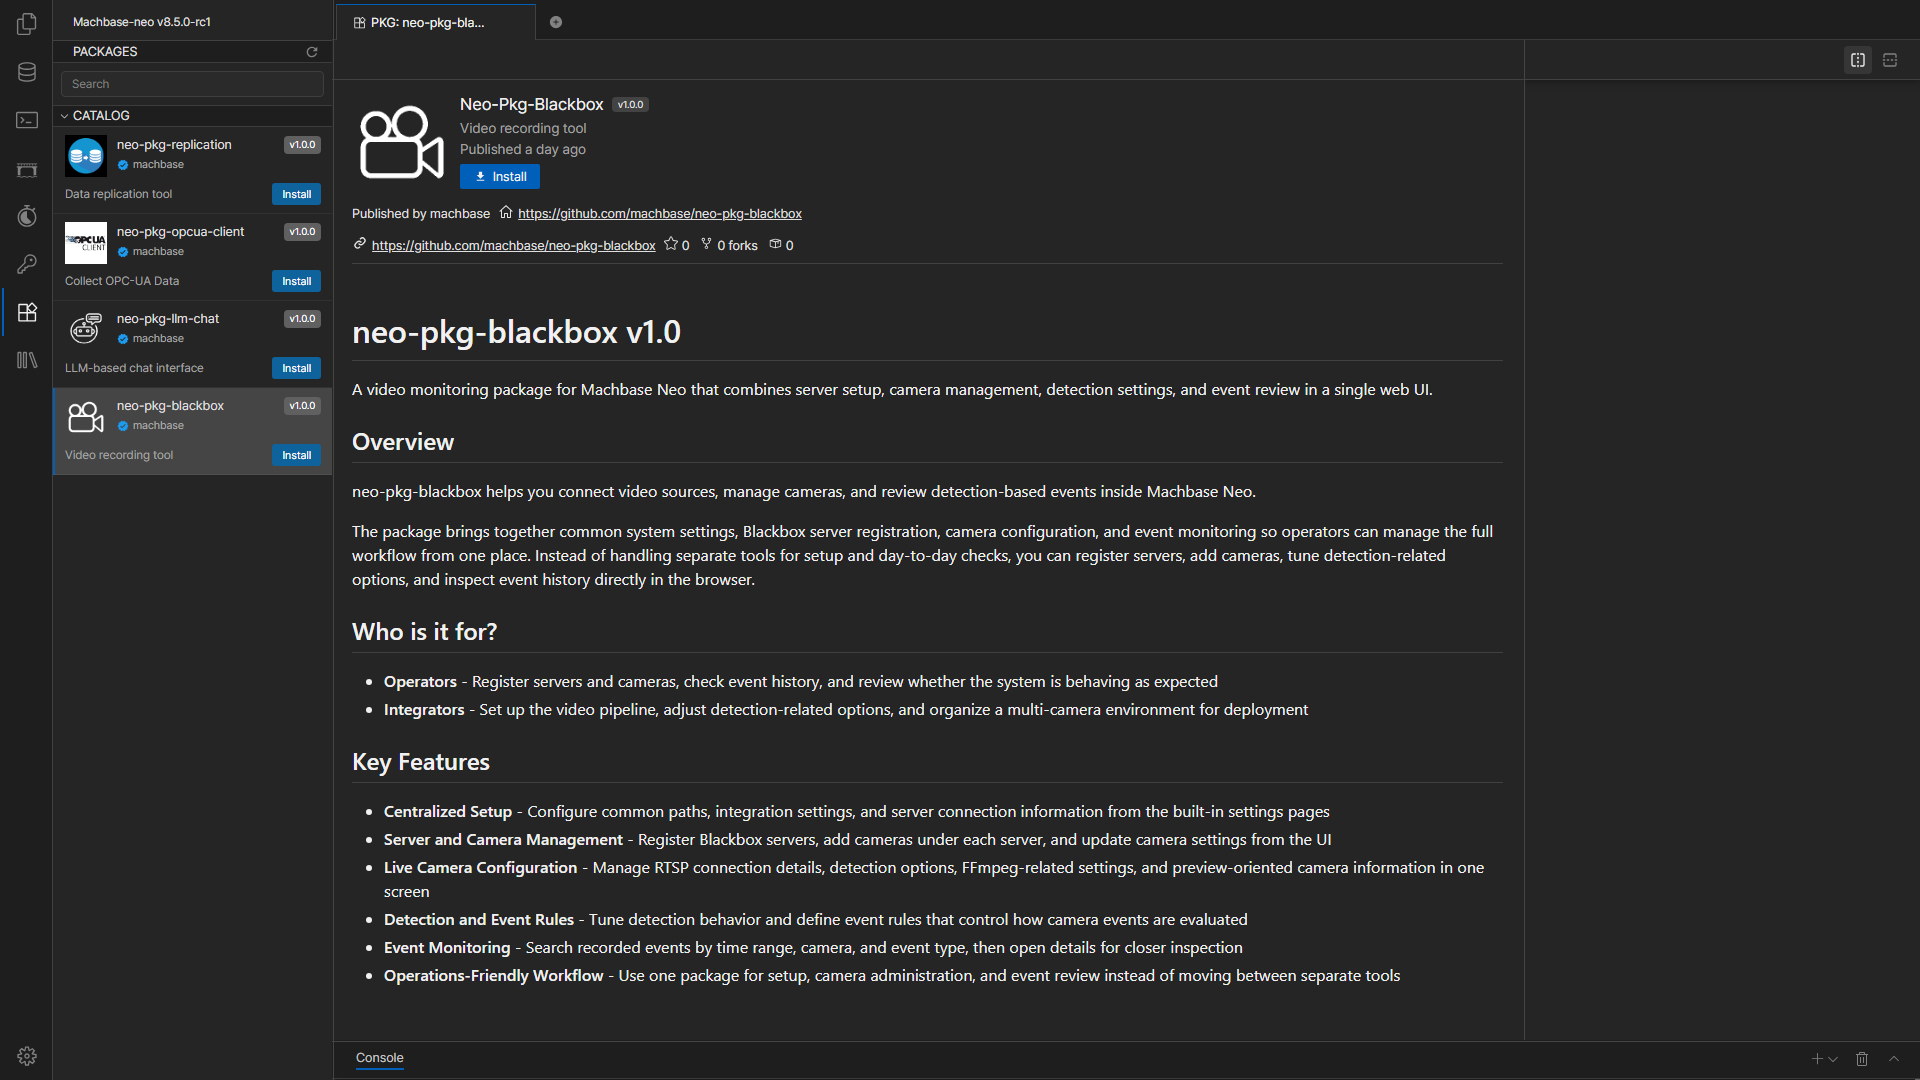Open the database icon in the sidebar

point(27,72)
